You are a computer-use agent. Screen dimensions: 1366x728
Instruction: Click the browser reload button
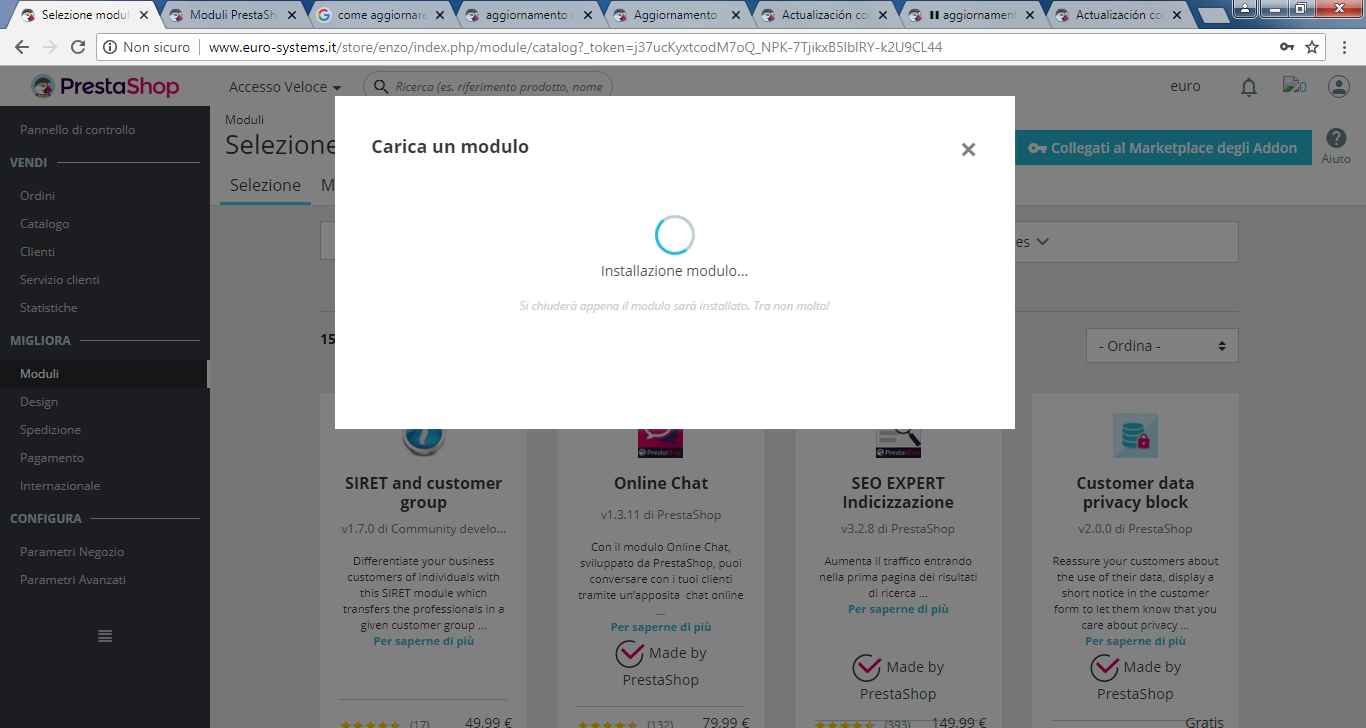coord(77,47)
